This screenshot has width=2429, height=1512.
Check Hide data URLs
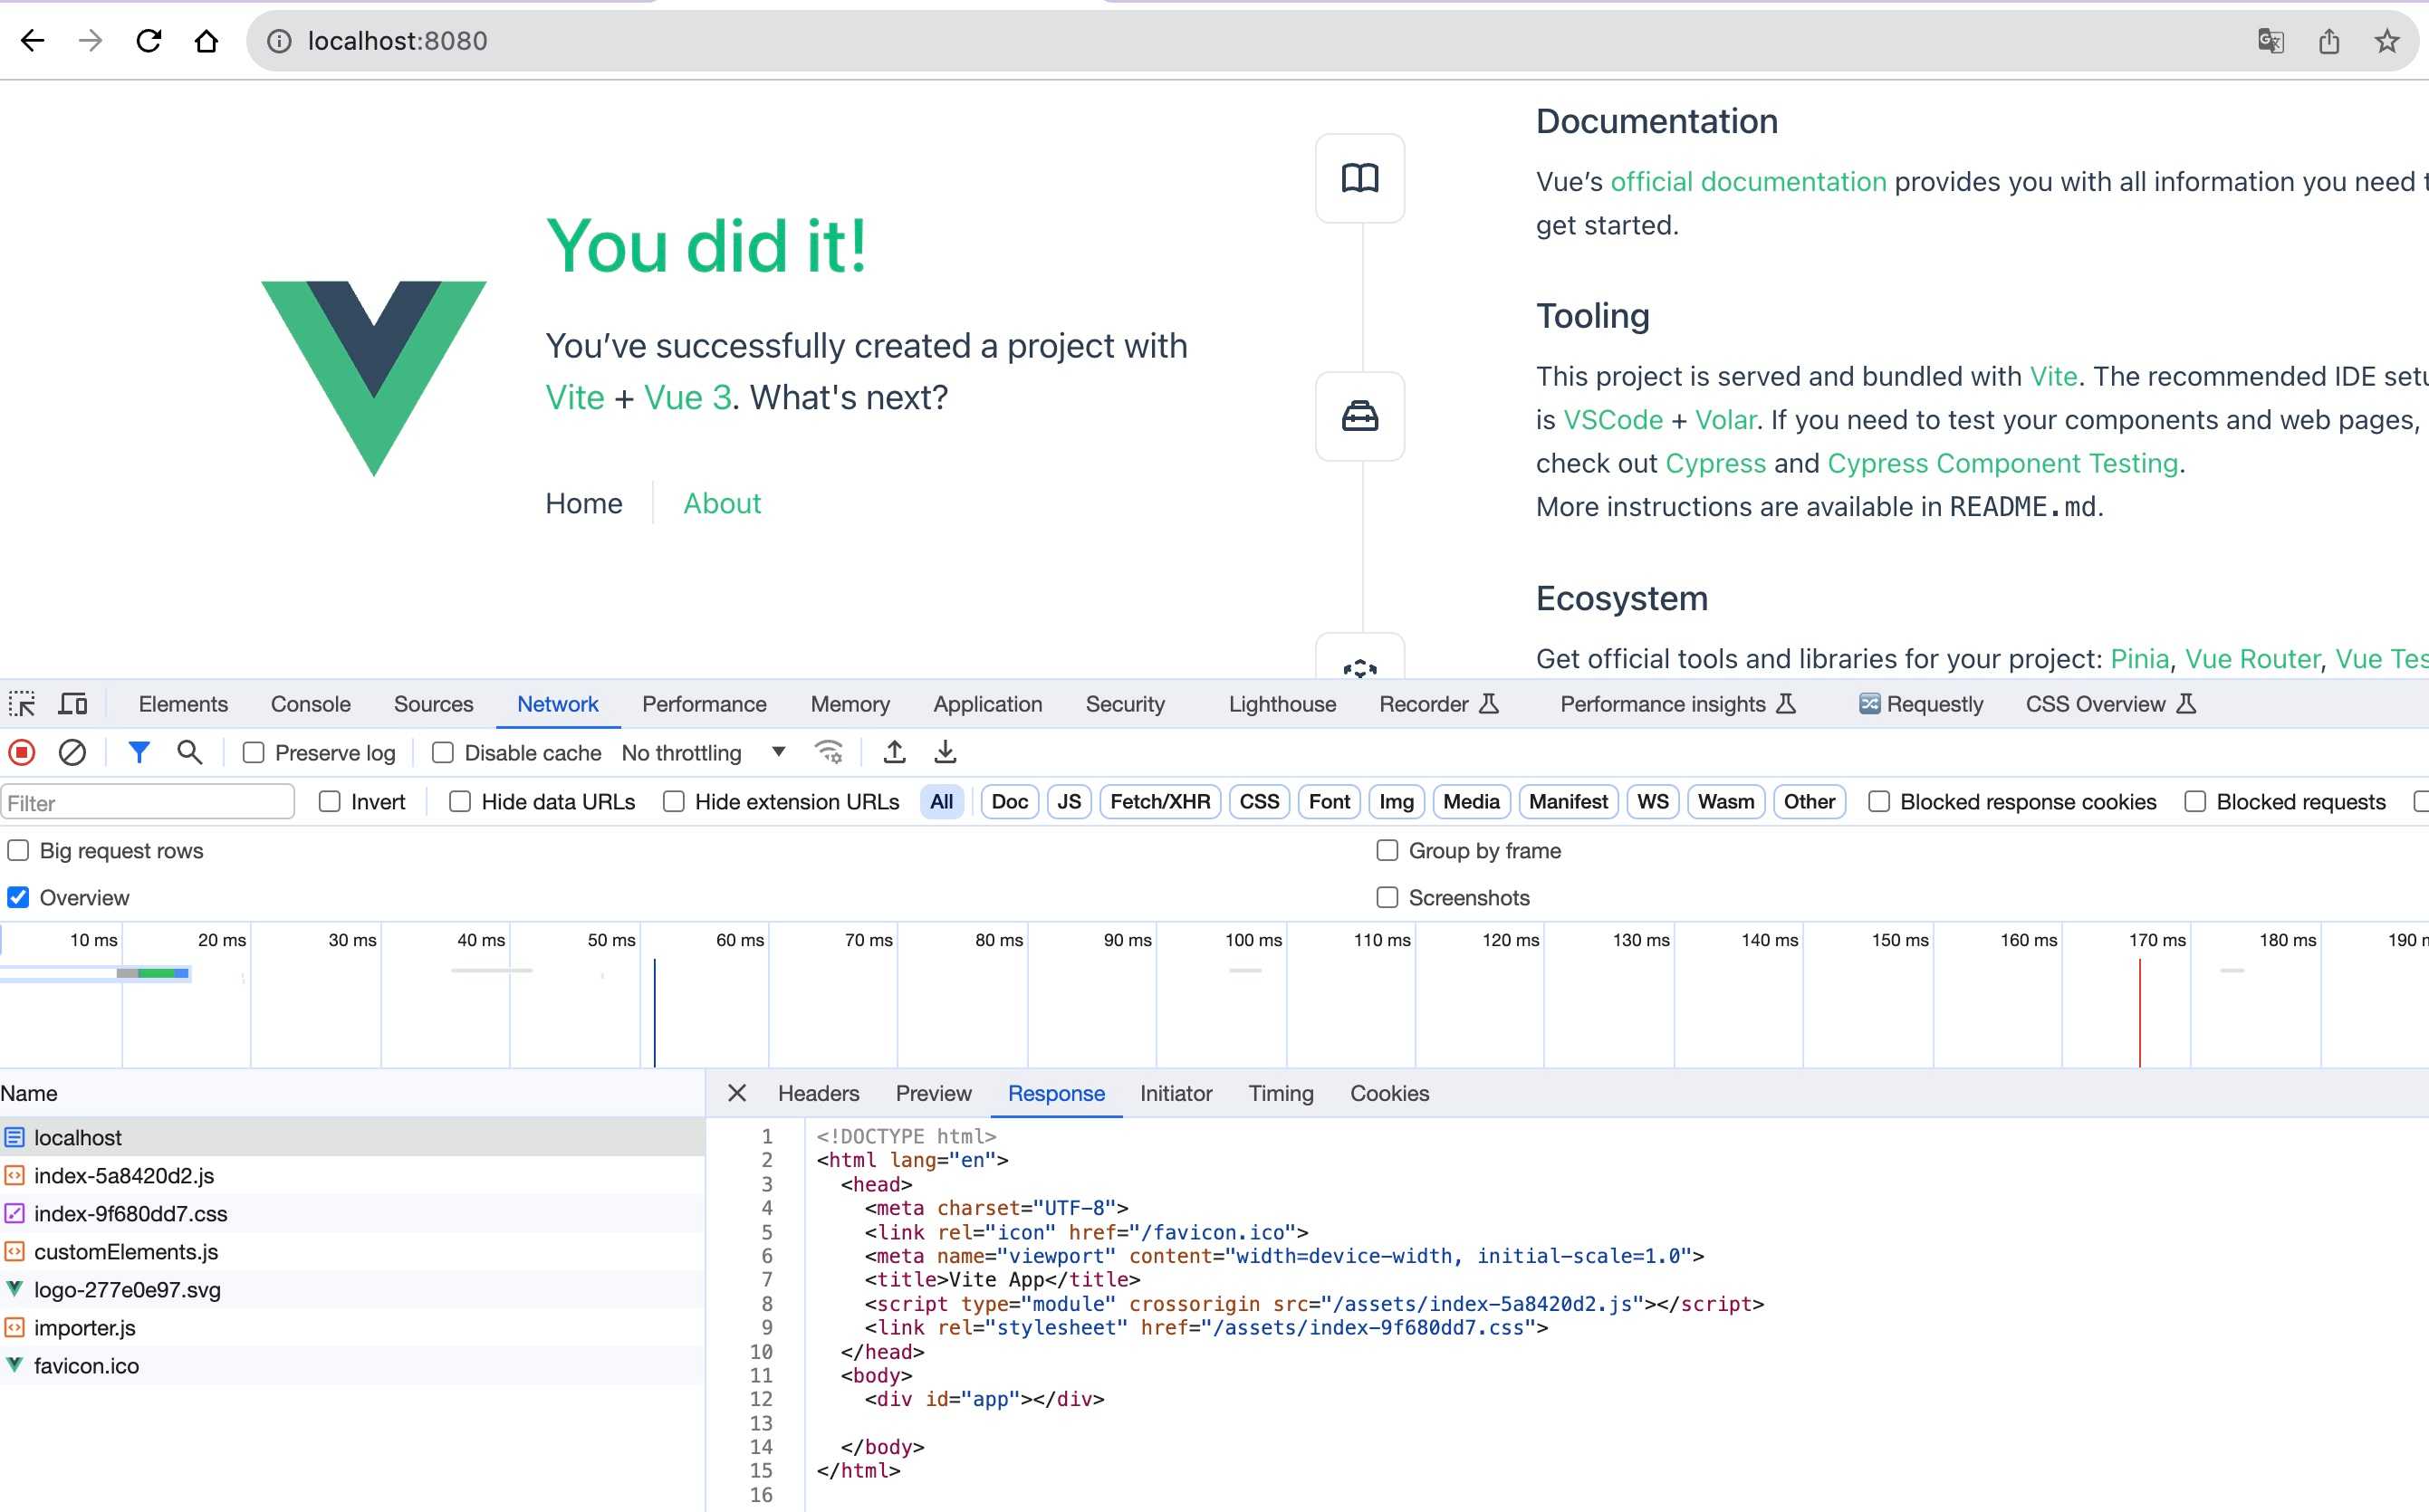(460, 802)
